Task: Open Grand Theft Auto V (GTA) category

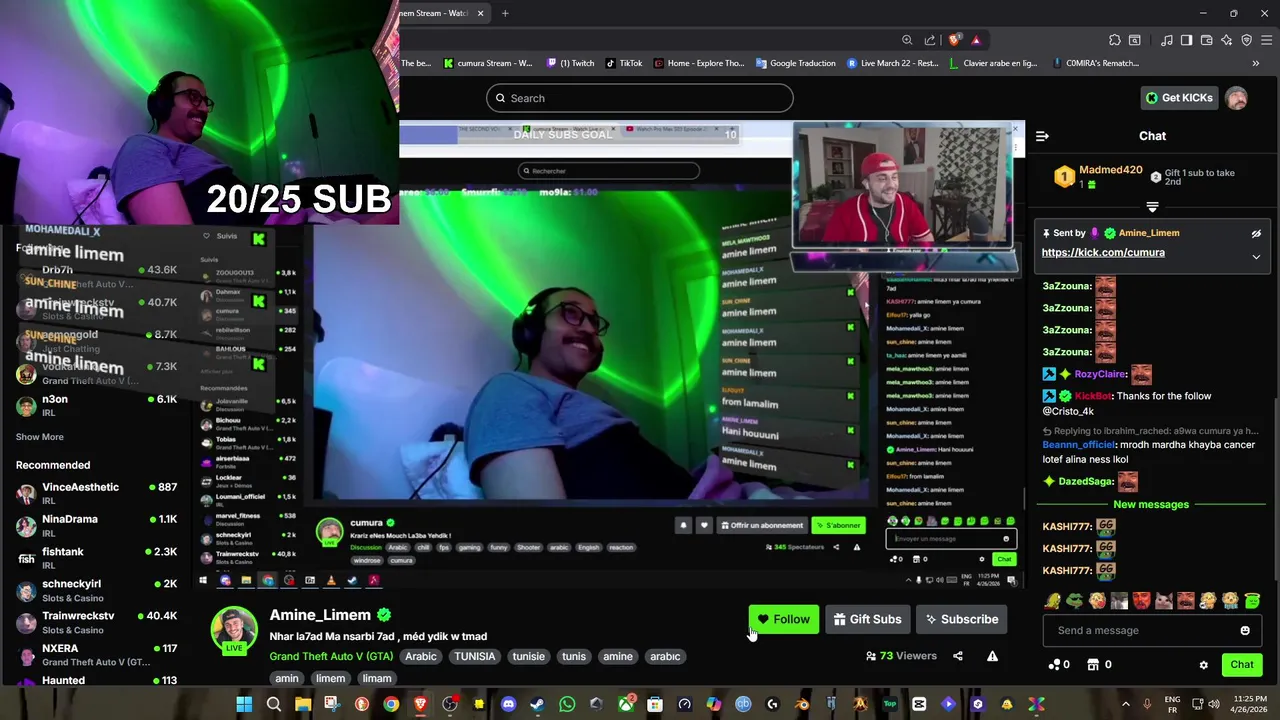Action: [x=331, y=656]
